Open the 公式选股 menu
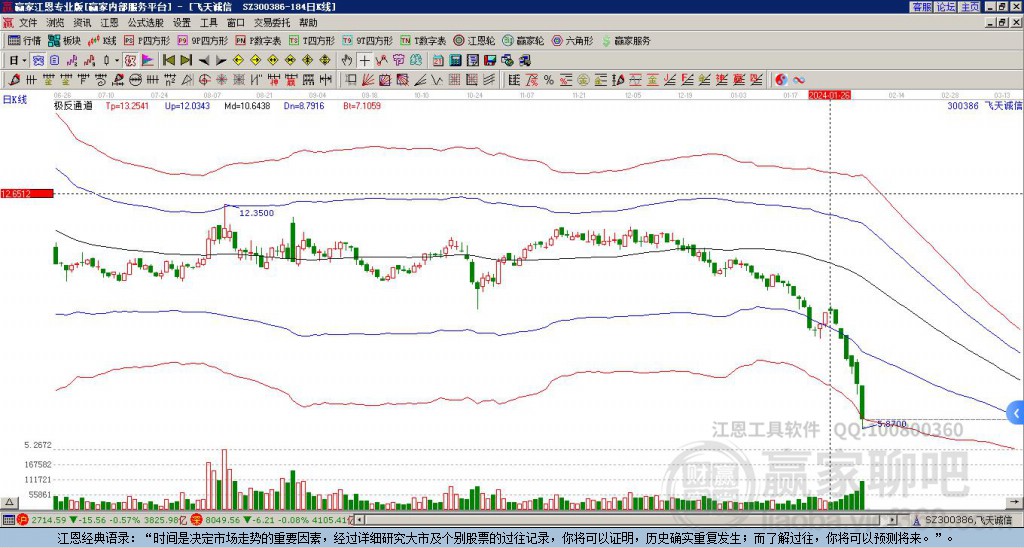The width and height of the screenshot is (1024, 548). [x=144, y=21]
